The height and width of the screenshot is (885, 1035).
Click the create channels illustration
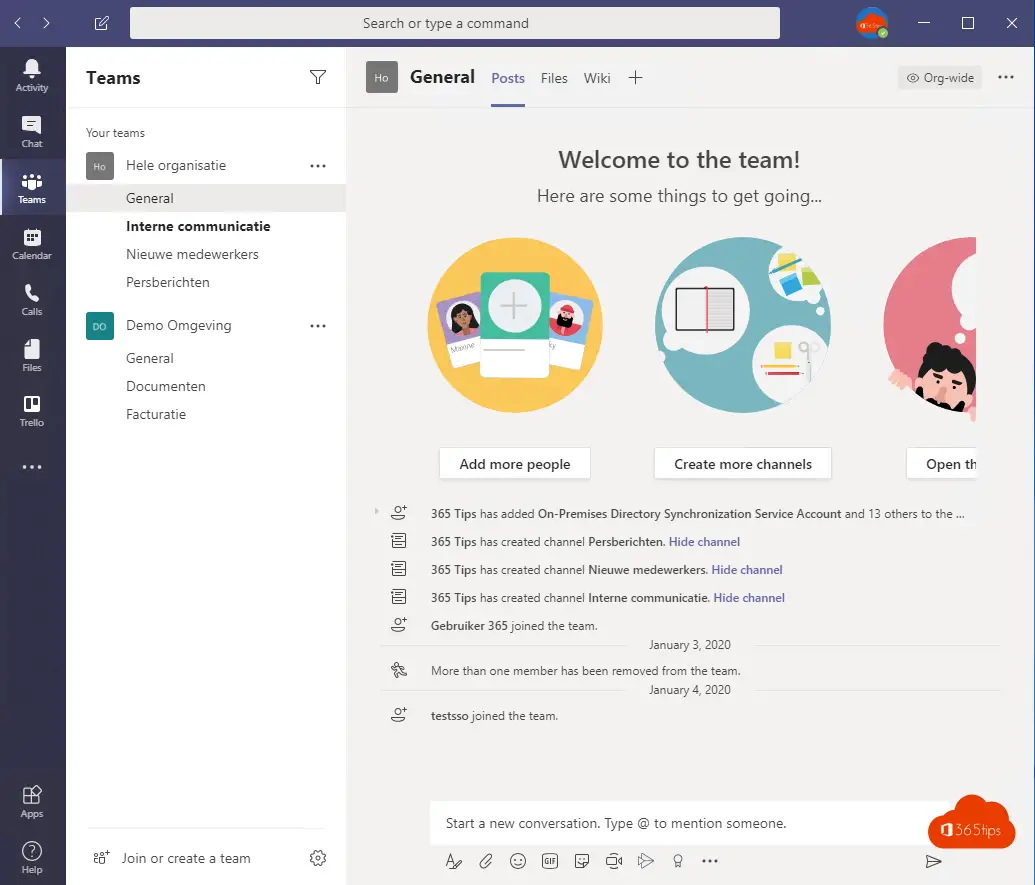pos(743,325)
